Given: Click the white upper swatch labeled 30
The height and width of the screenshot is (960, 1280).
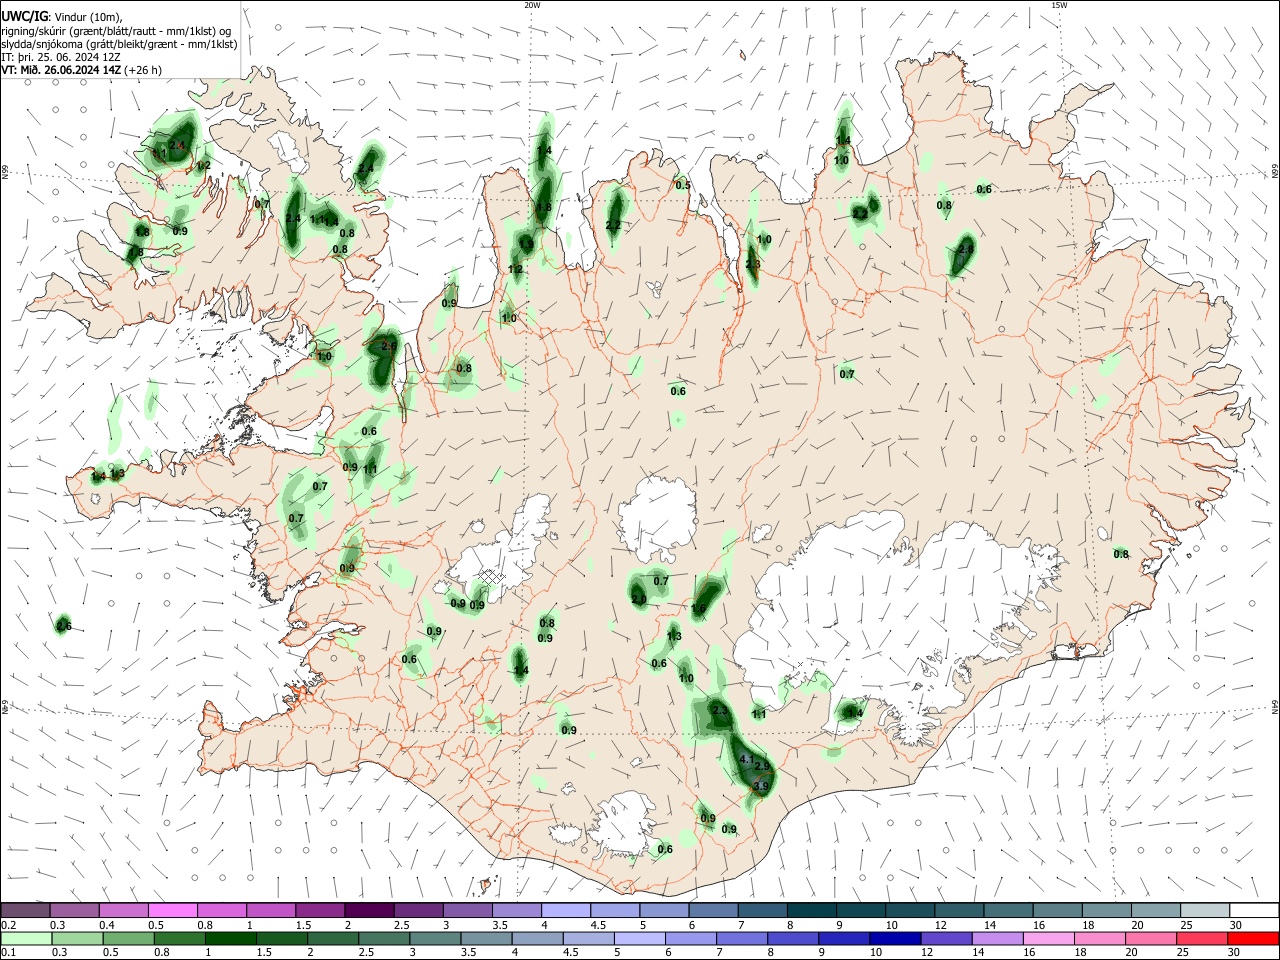Looking at the screenshot, I should 1255,910.
